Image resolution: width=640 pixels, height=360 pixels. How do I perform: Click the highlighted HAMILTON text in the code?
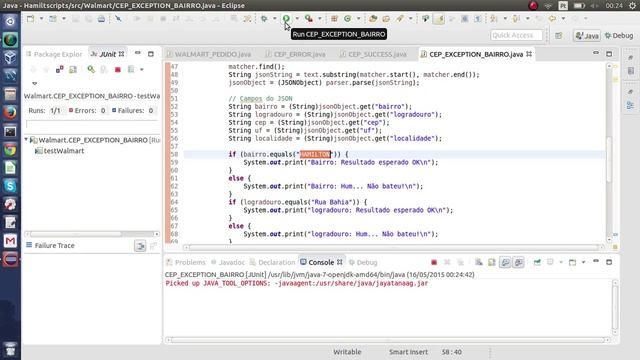coord(315,154)
